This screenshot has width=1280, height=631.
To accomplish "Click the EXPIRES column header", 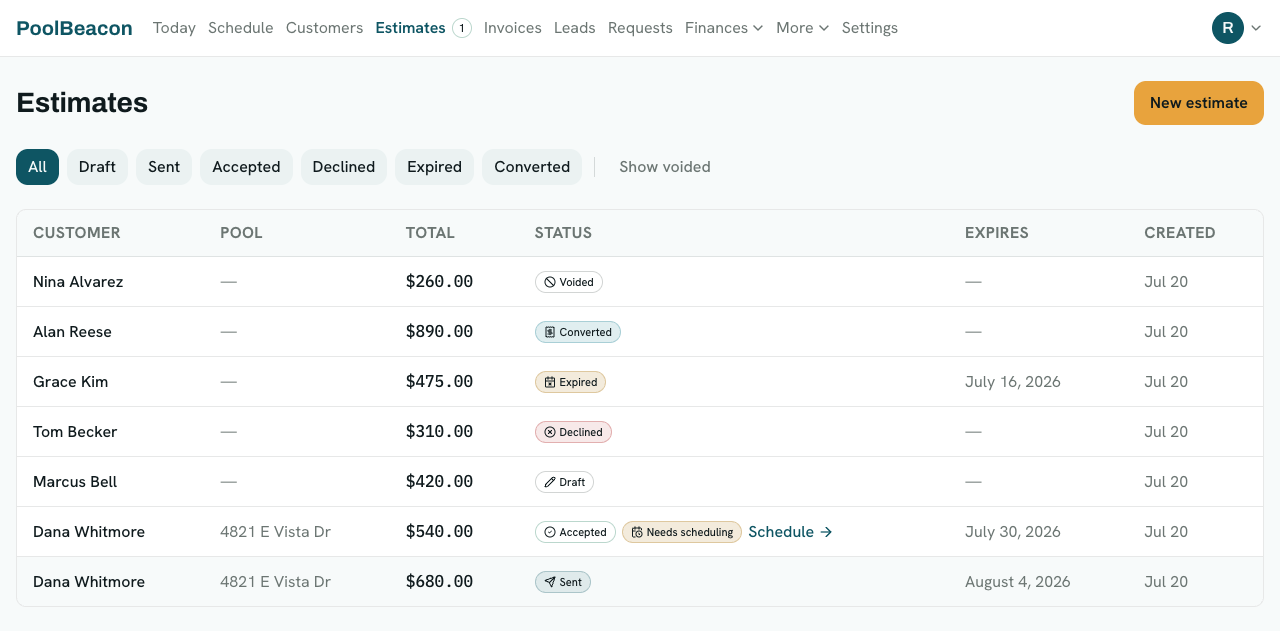I will (997, 233).
